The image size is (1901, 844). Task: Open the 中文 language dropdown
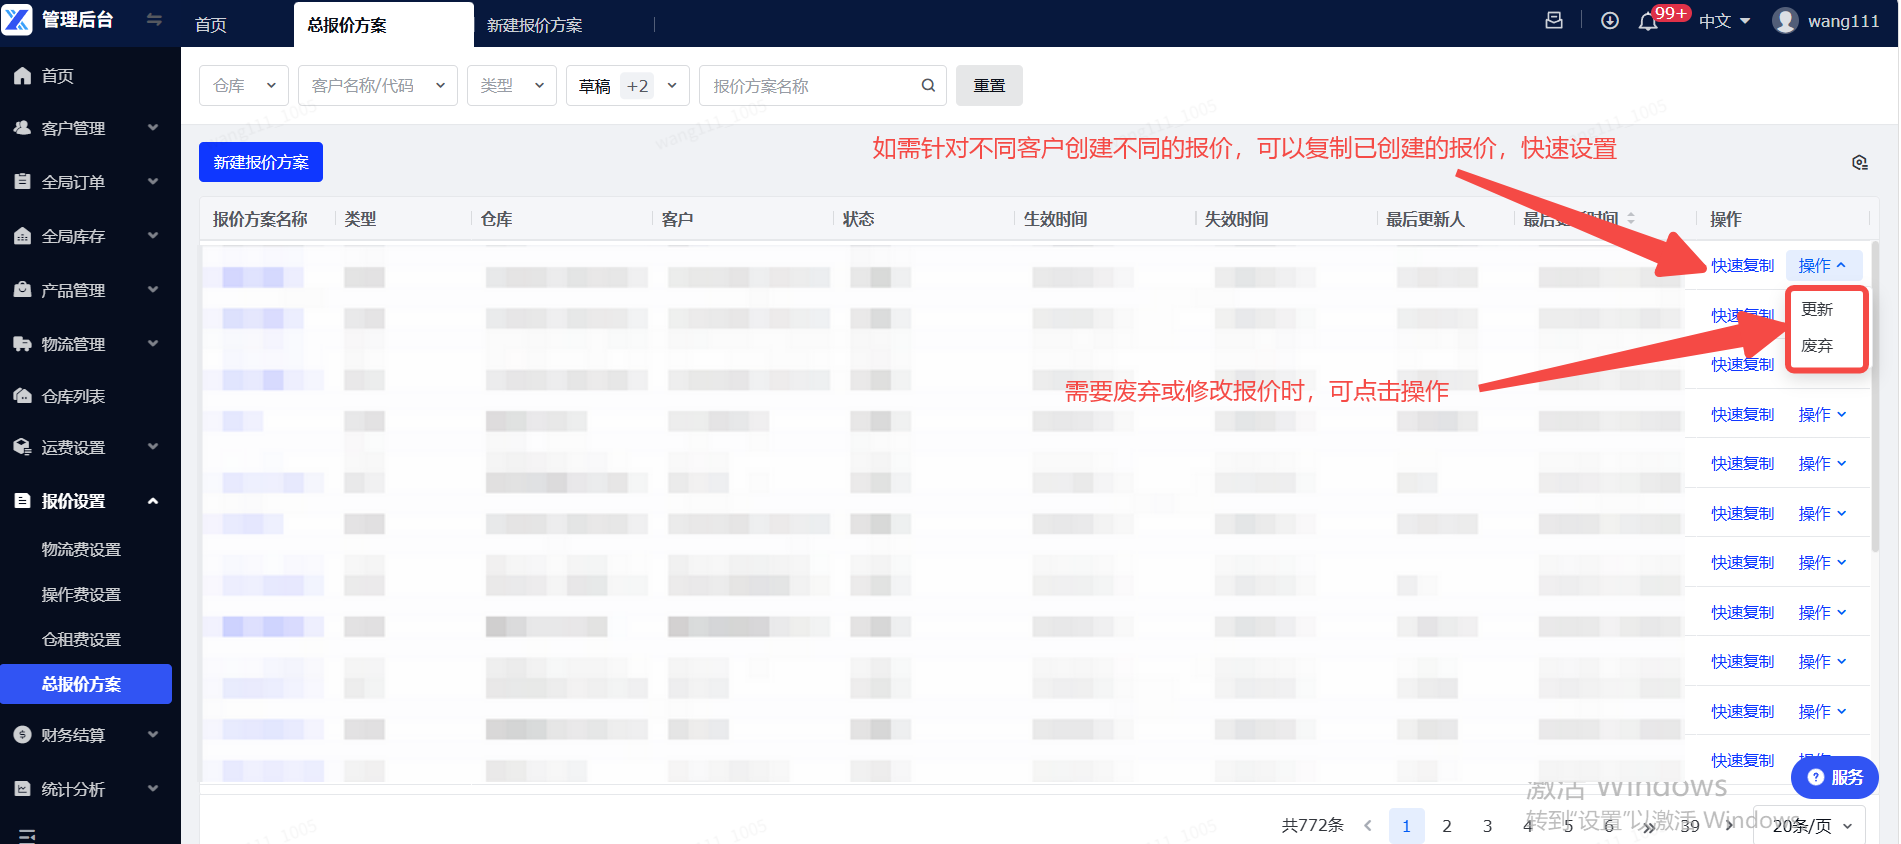(1724, 21)
